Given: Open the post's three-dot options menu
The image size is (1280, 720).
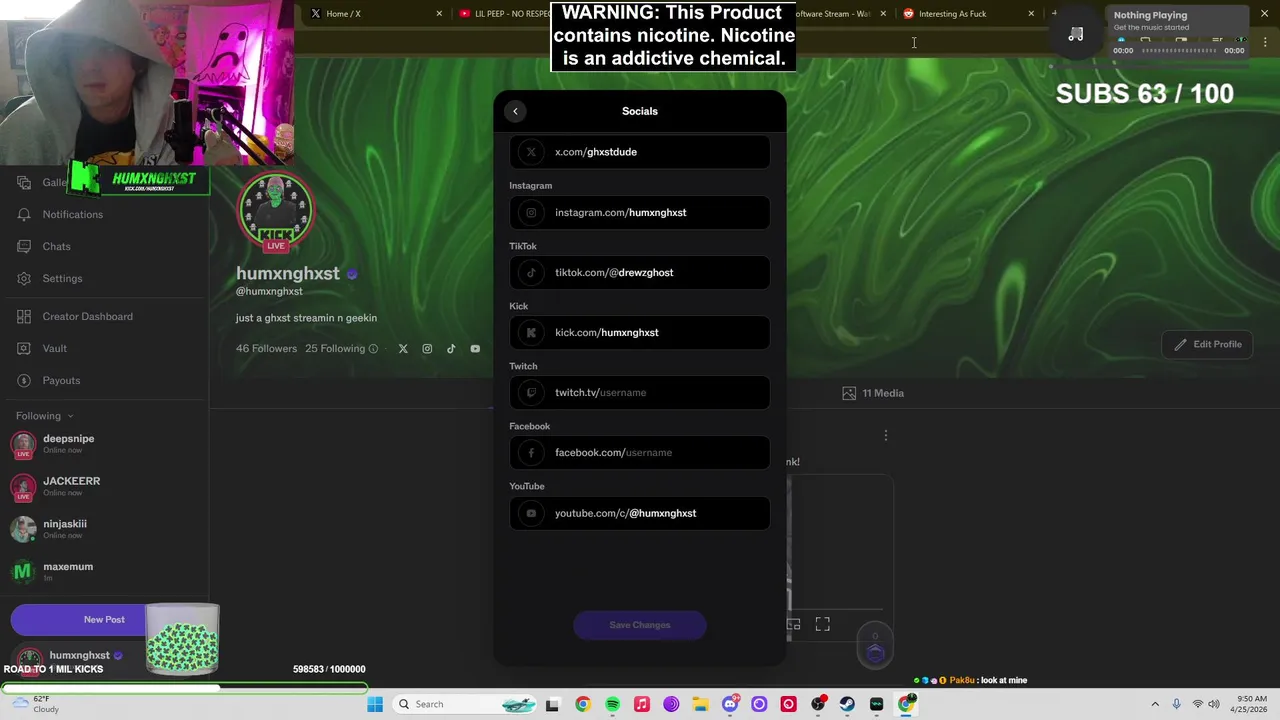Looking at the screenshot, I should 885,435.
